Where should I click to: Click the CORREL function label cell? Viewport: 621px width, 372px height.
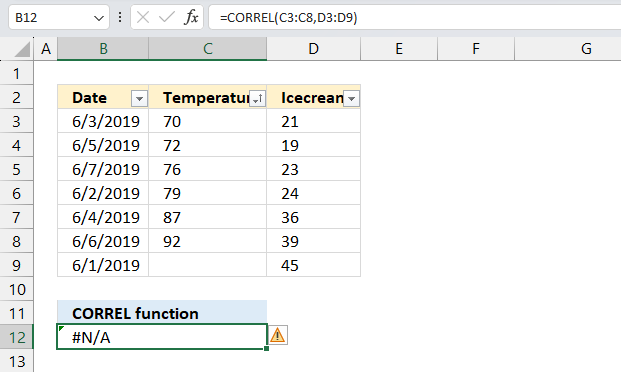(x=162, y=313)
